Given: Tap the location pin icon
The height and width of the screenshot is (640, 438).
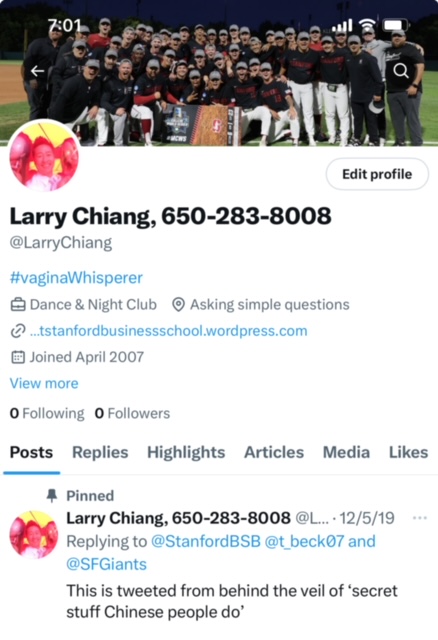Looking at the screenshot, I should click(178, 305).
